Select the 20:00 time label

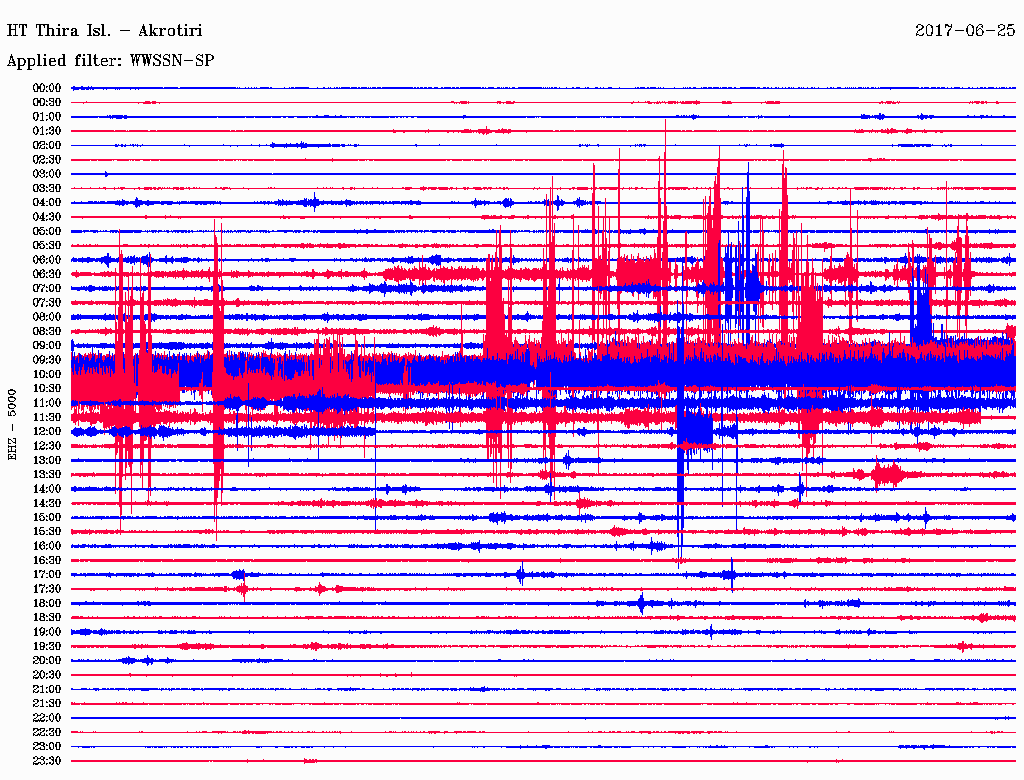click(x=46, y=661)
